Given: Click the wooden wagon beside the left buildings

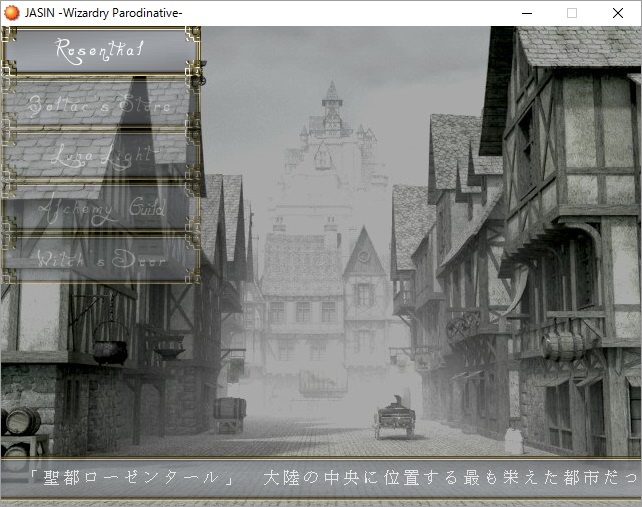Looking at the screenshot, I should click(229, 412).
